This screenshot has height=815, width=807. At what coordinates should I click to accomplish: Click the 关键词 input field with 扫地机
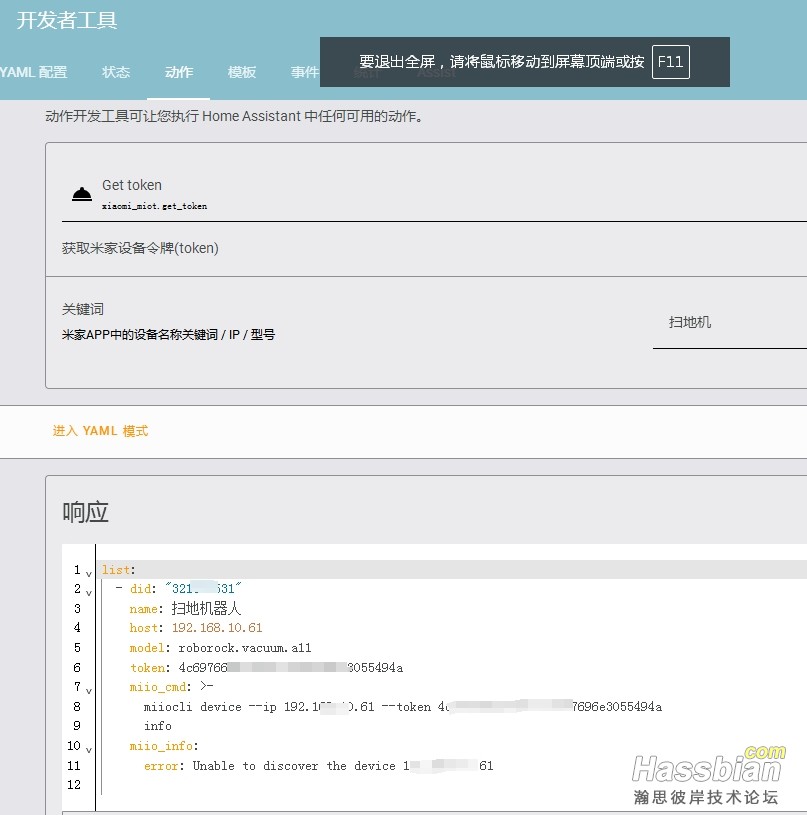tap(730, 323)
